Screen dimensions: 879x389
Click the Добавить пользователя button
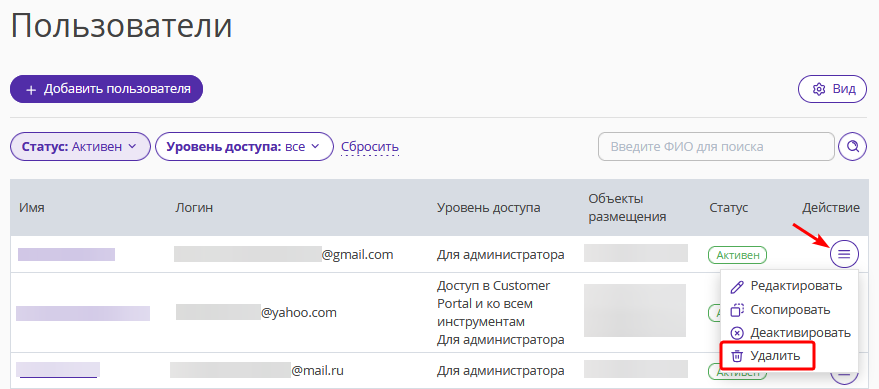pyautogui.click(x=106, y=89)
